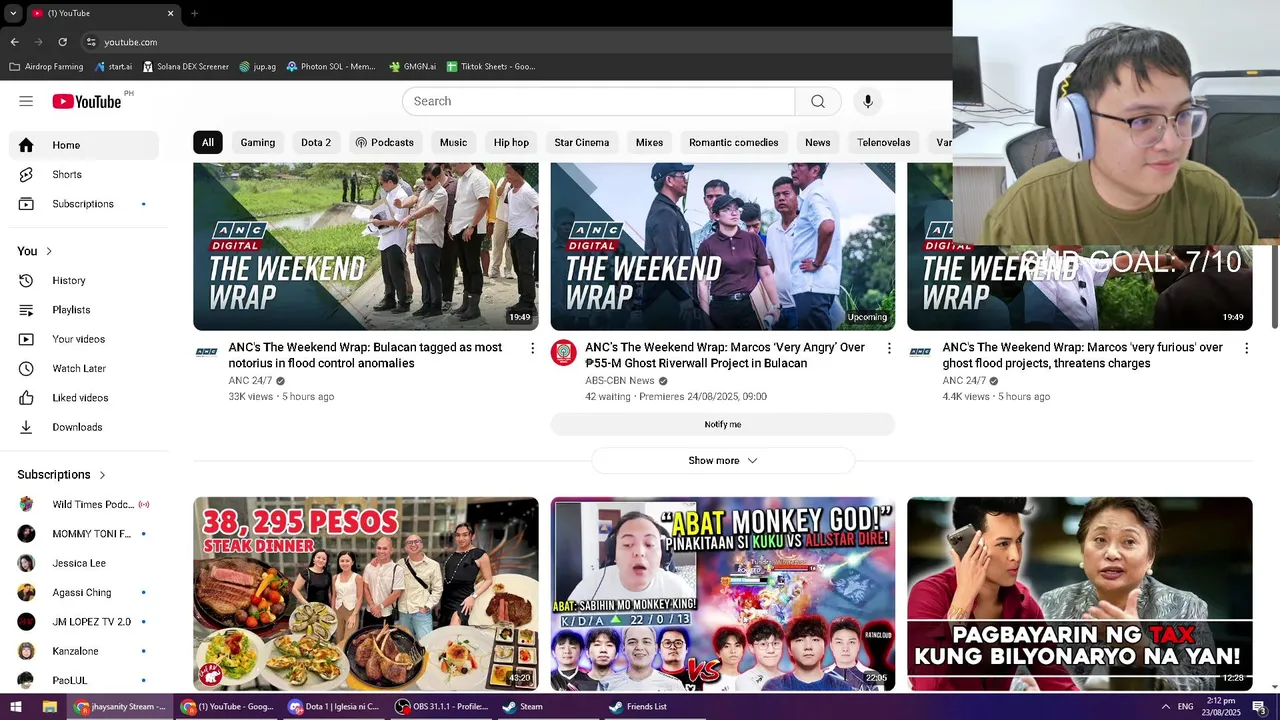Open options for 'very furious' video
The height and width of the screenshot is (720, 1280).
1246,348
